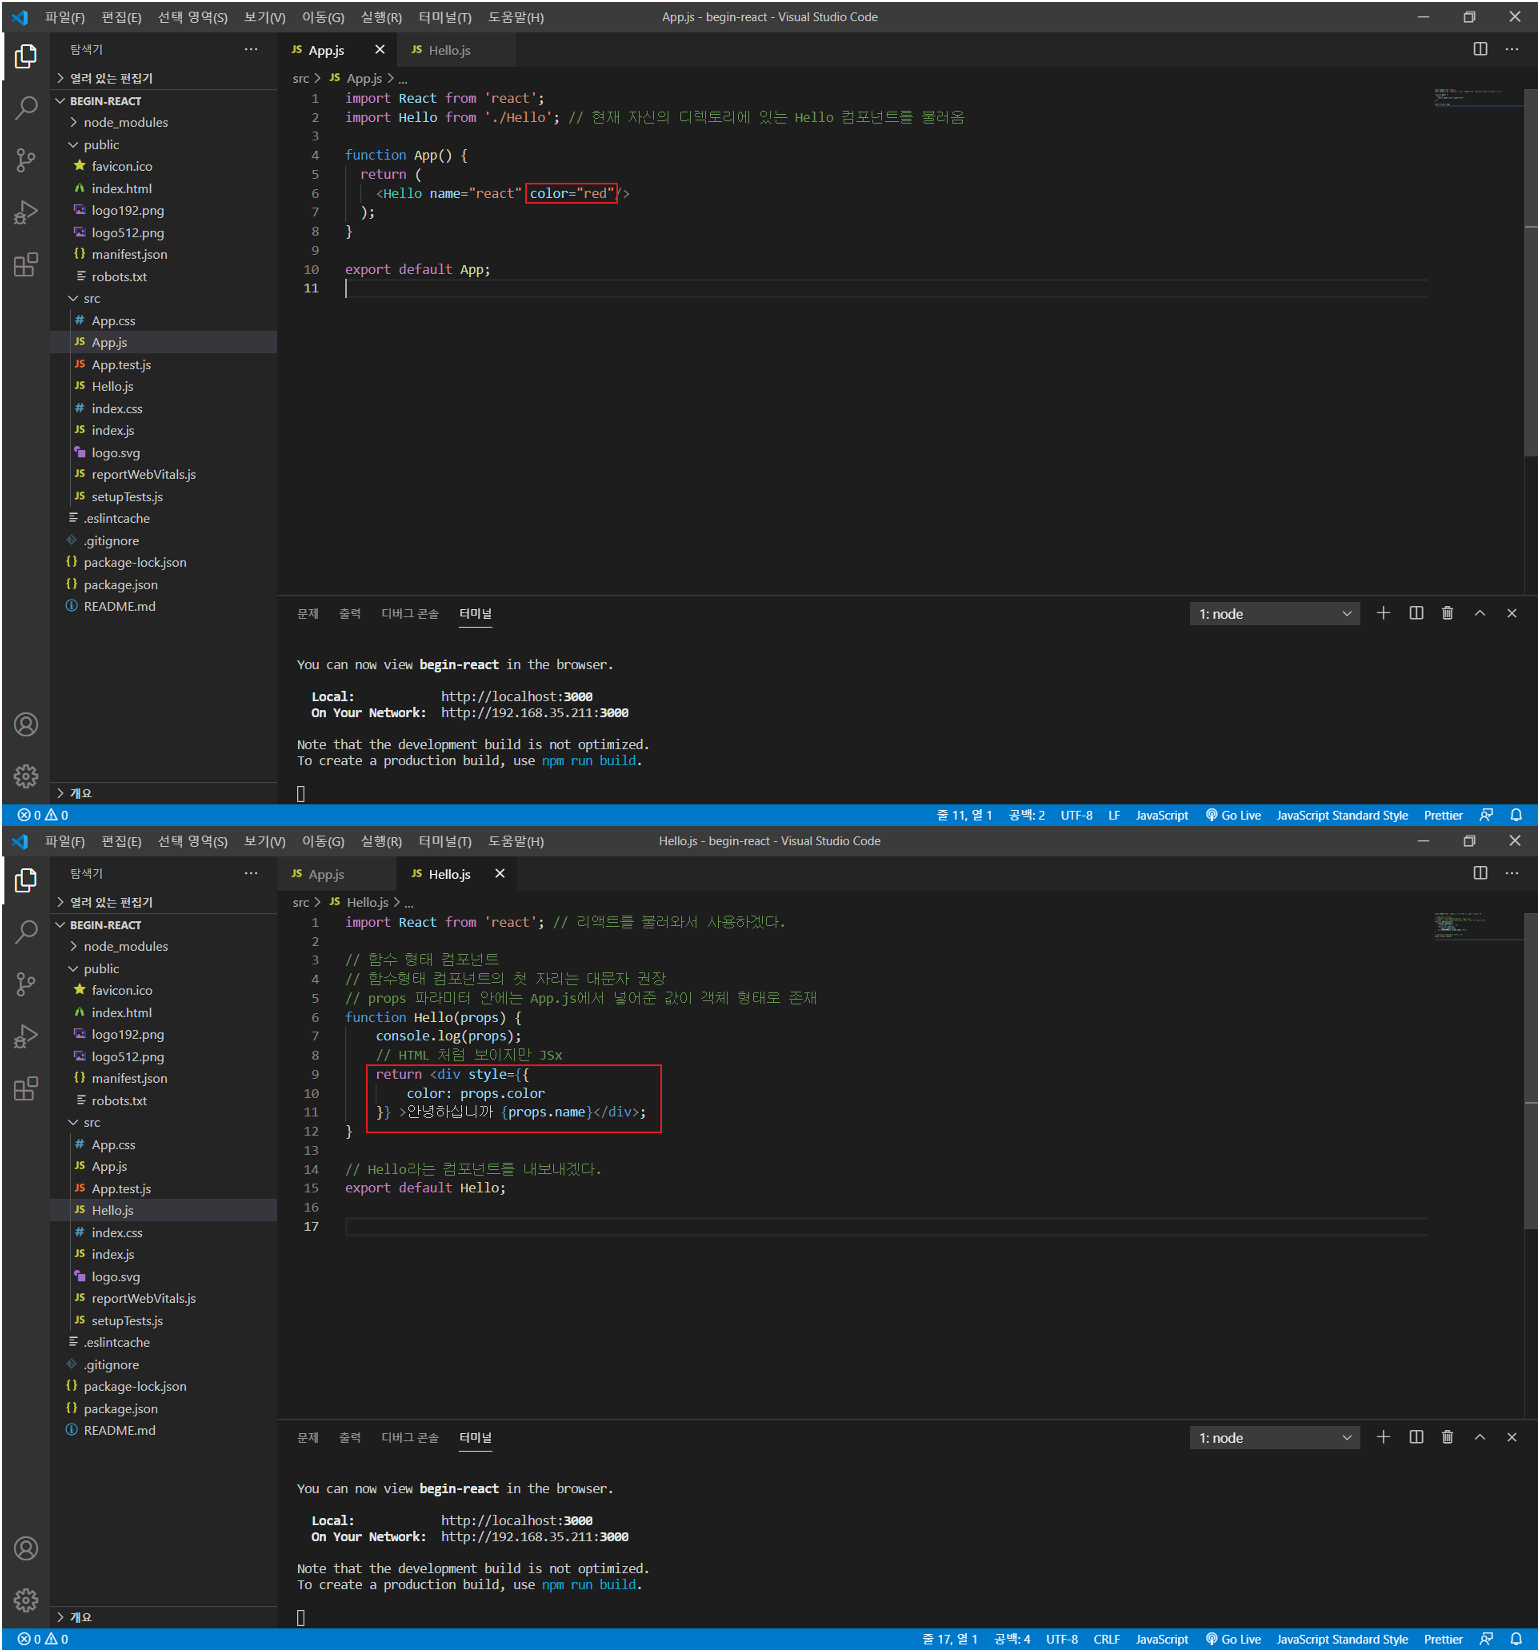Open Run and Debug view in top window

[x=26, y=212]
